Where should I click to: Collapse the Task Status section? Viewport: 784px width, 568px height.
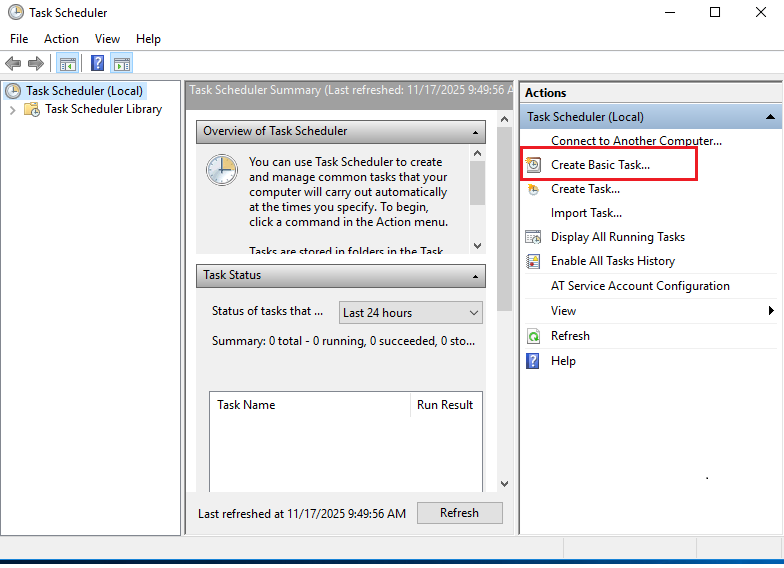(476, 276)
